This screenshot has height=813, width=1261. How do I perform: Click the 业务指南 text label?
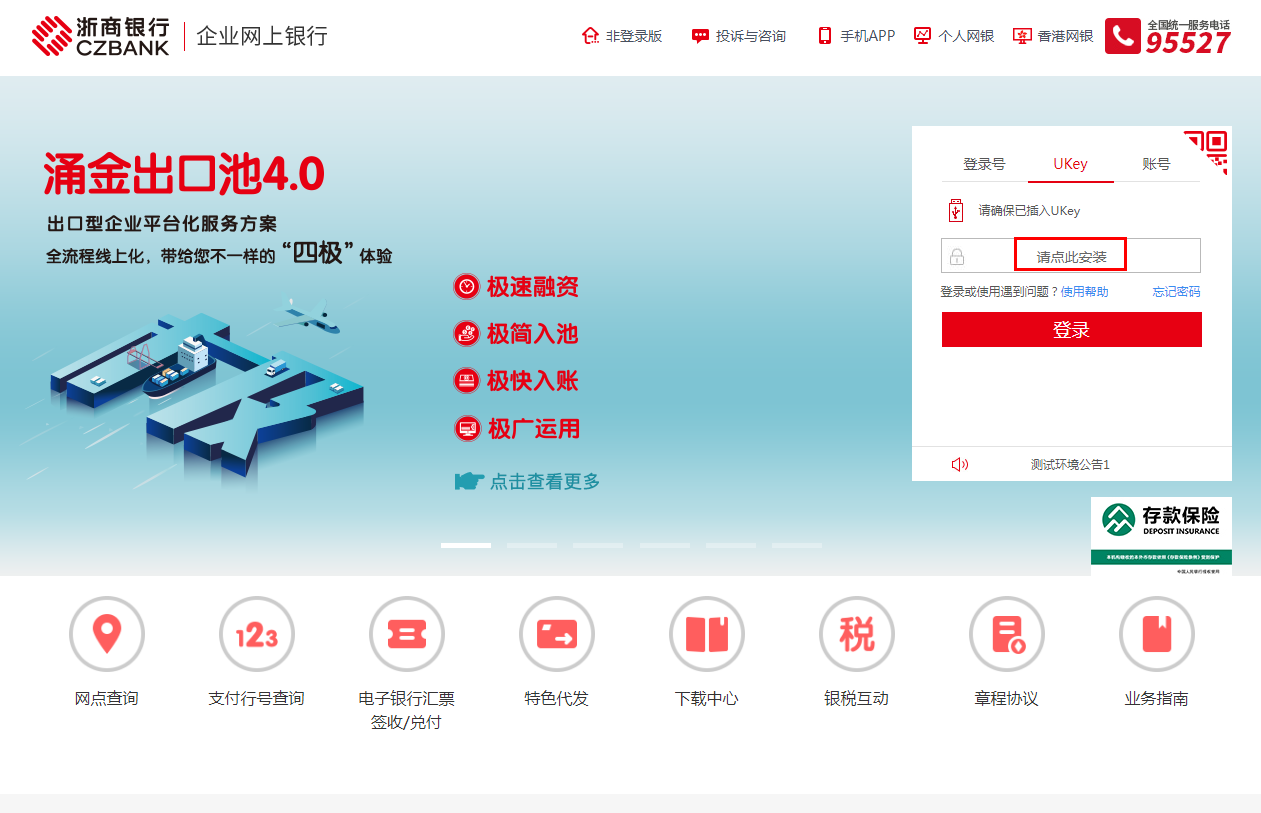[x=1157, y=698]
